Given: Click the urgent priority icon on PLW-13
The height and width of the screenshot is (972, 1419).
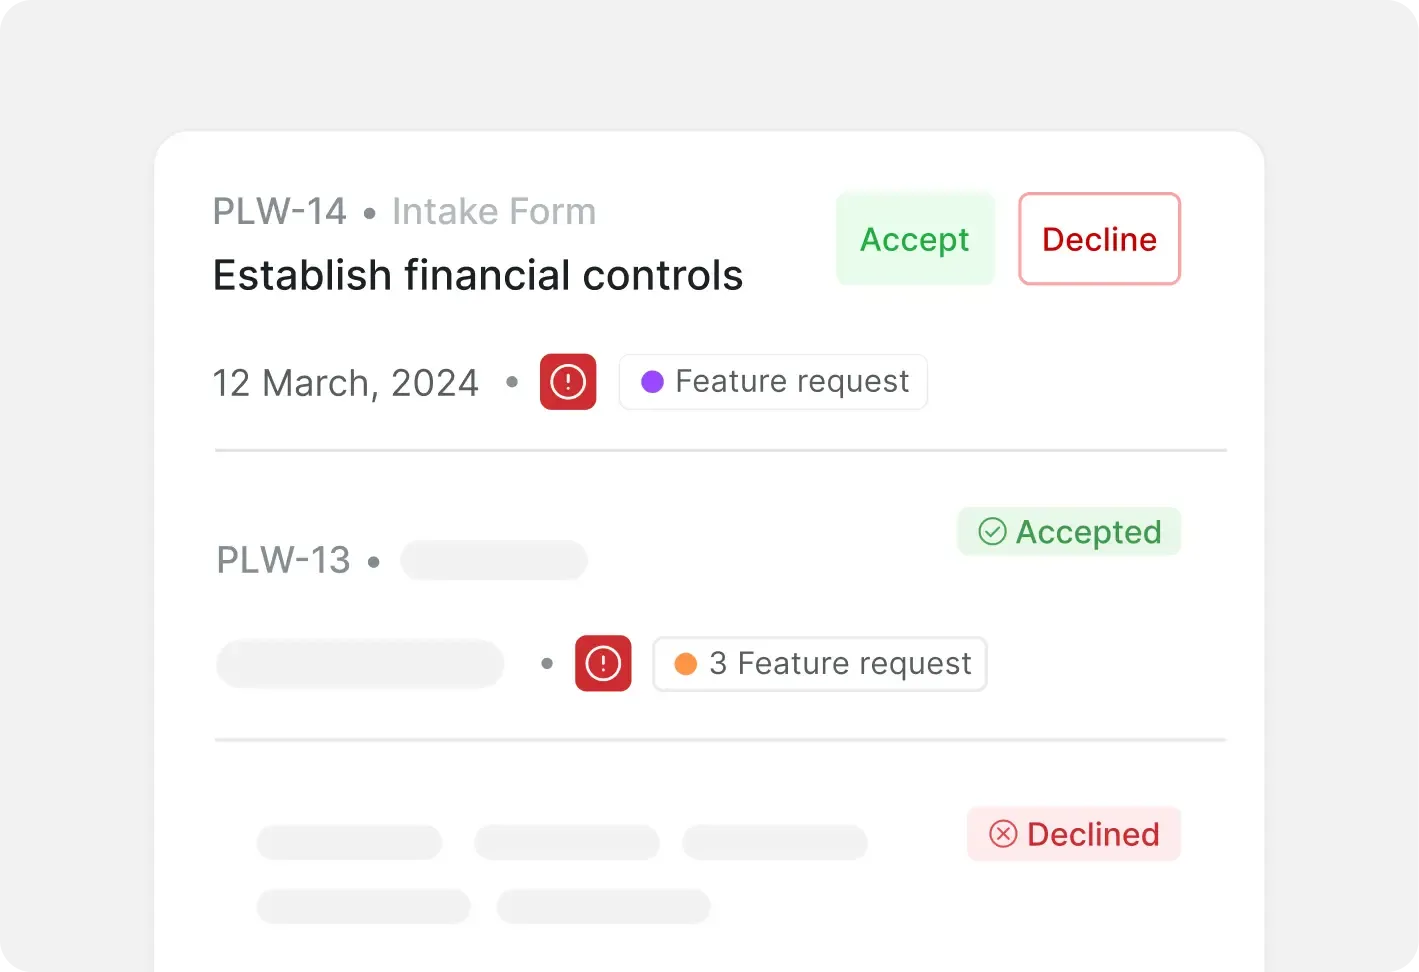Looking at the screenshot, I should pos(603,663).
